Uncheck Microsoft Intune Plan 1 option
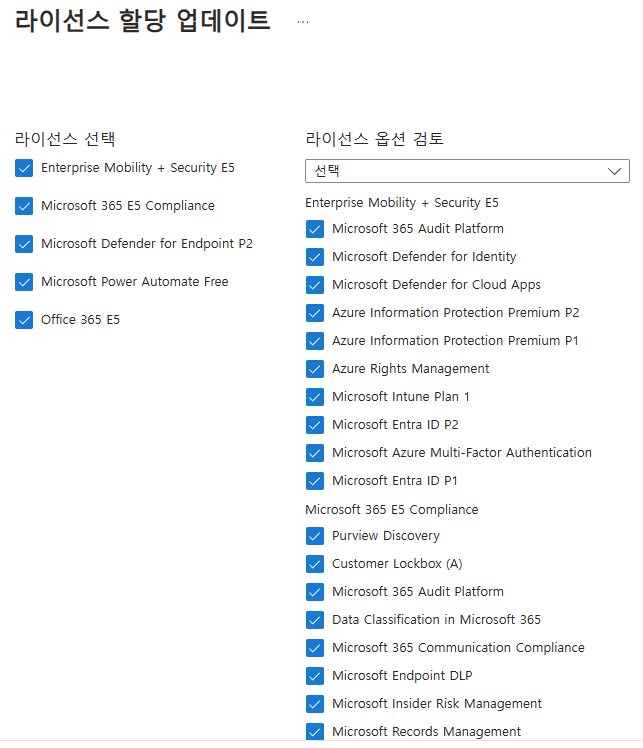The height and width of the screenshot is (748, 643). pos(315,397)
